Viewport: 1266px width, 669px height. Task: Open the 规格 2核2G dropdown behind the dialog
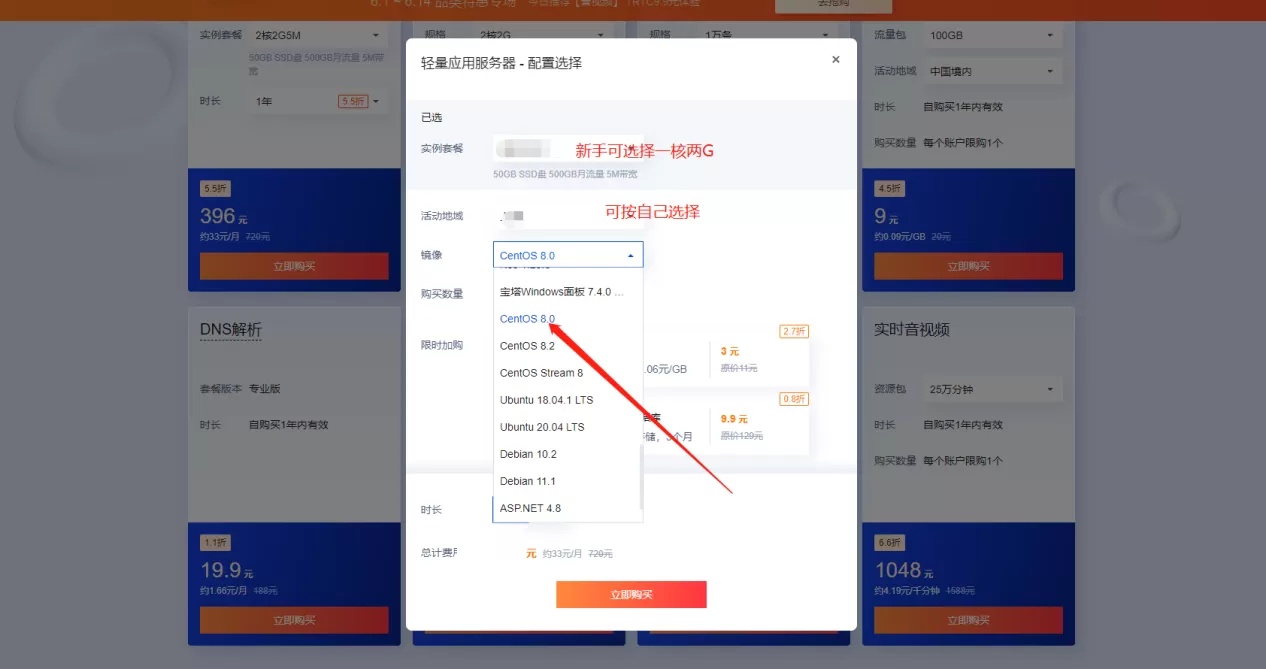(x=542, y=33)
